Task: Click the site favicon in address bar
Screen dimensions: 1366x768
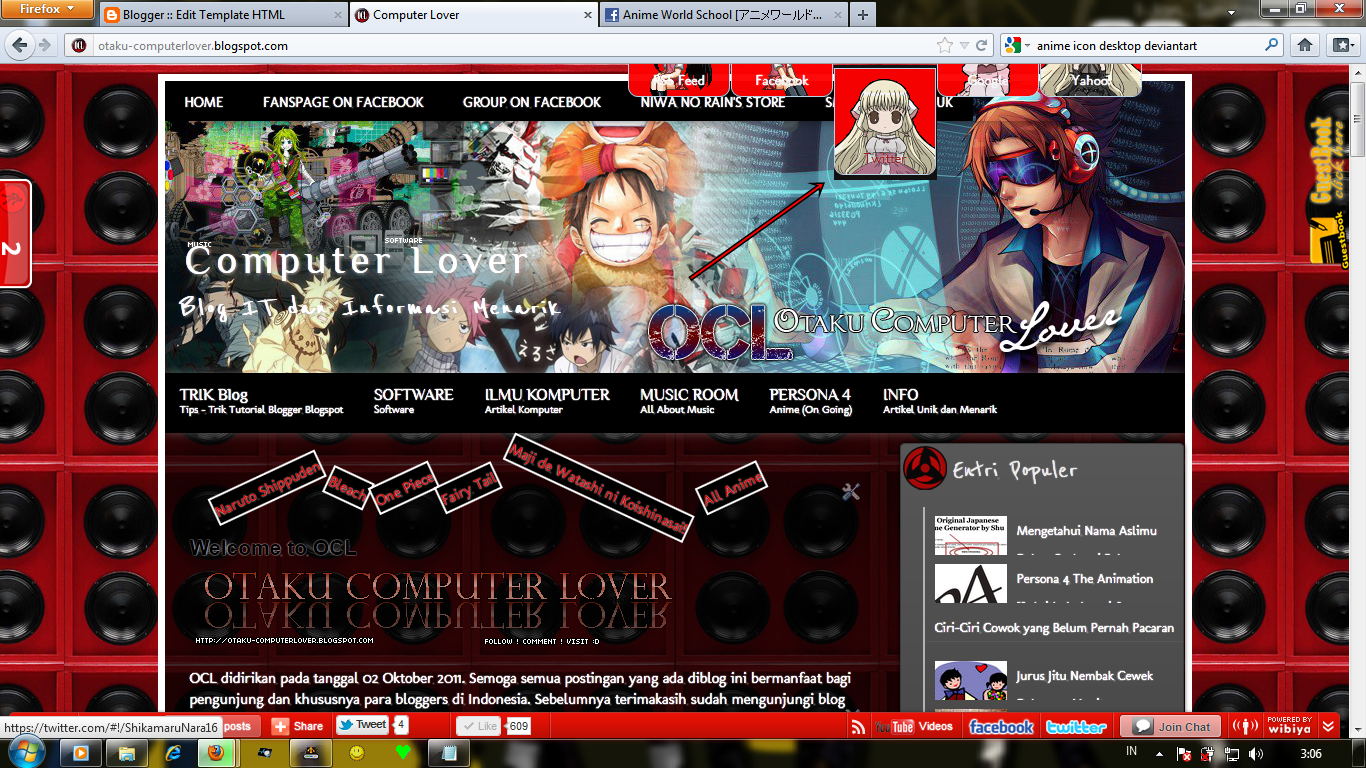Action: coord(79,45)
